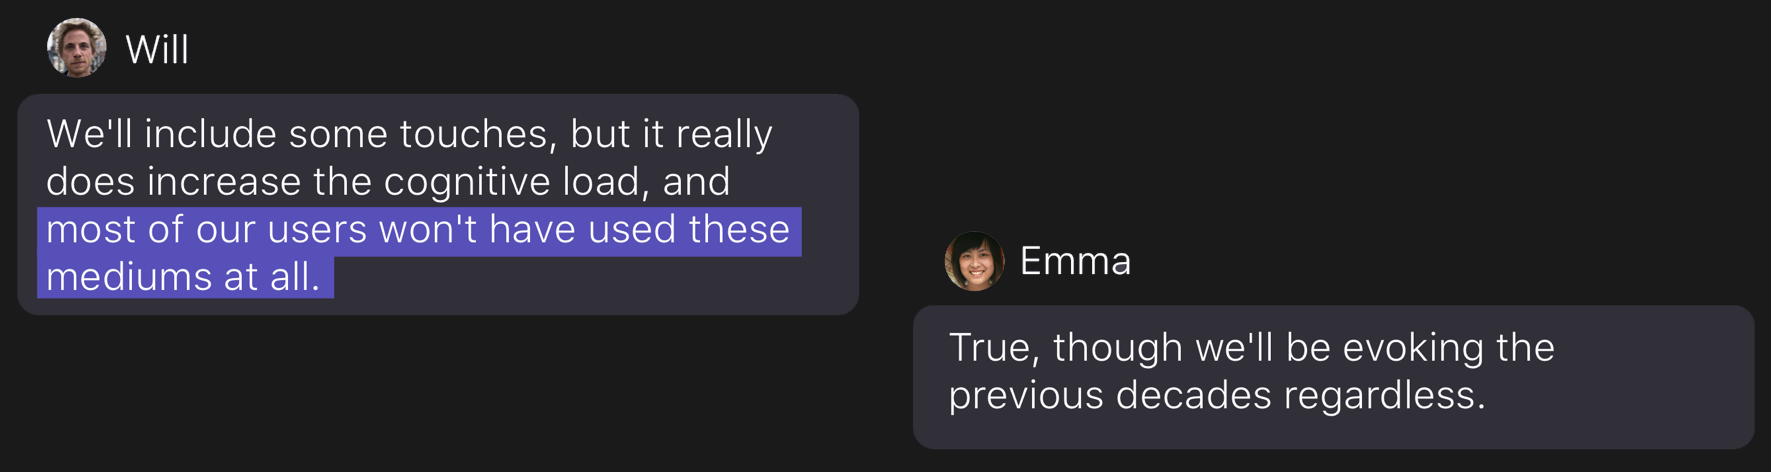Viewport: 1771px width, 472px height.
Task: Click the highlighted word "users"
Action: pyautogui.click(x=317, y=230)
